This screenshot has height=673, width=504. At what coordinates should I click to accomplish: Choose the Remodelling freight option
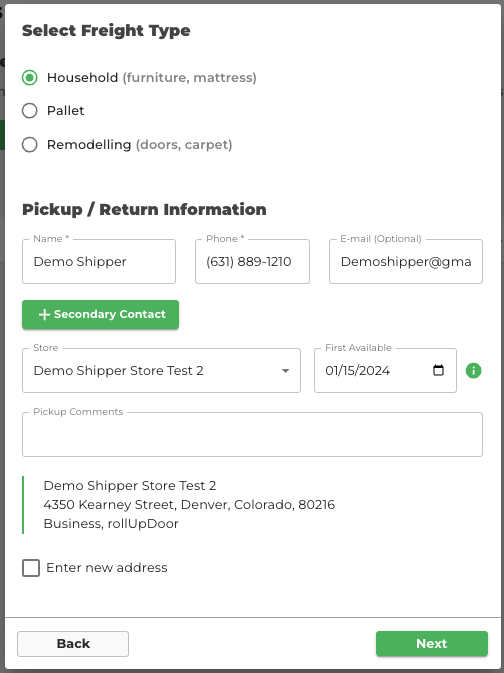(x=30, y=145)
